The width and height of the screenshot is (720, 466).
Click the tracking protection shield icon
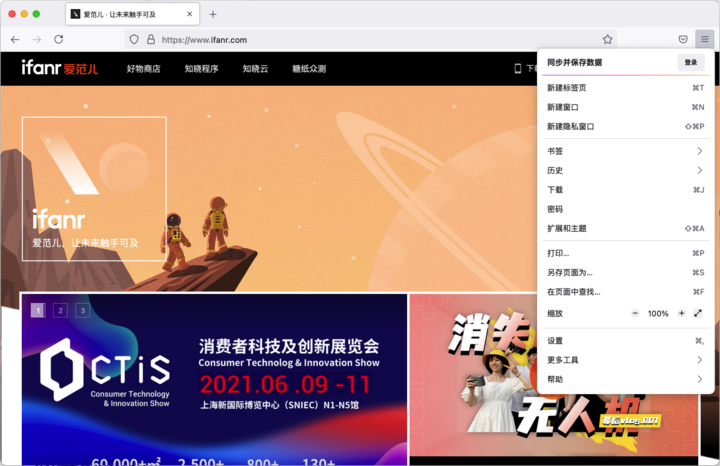click(x=133, y=39)
